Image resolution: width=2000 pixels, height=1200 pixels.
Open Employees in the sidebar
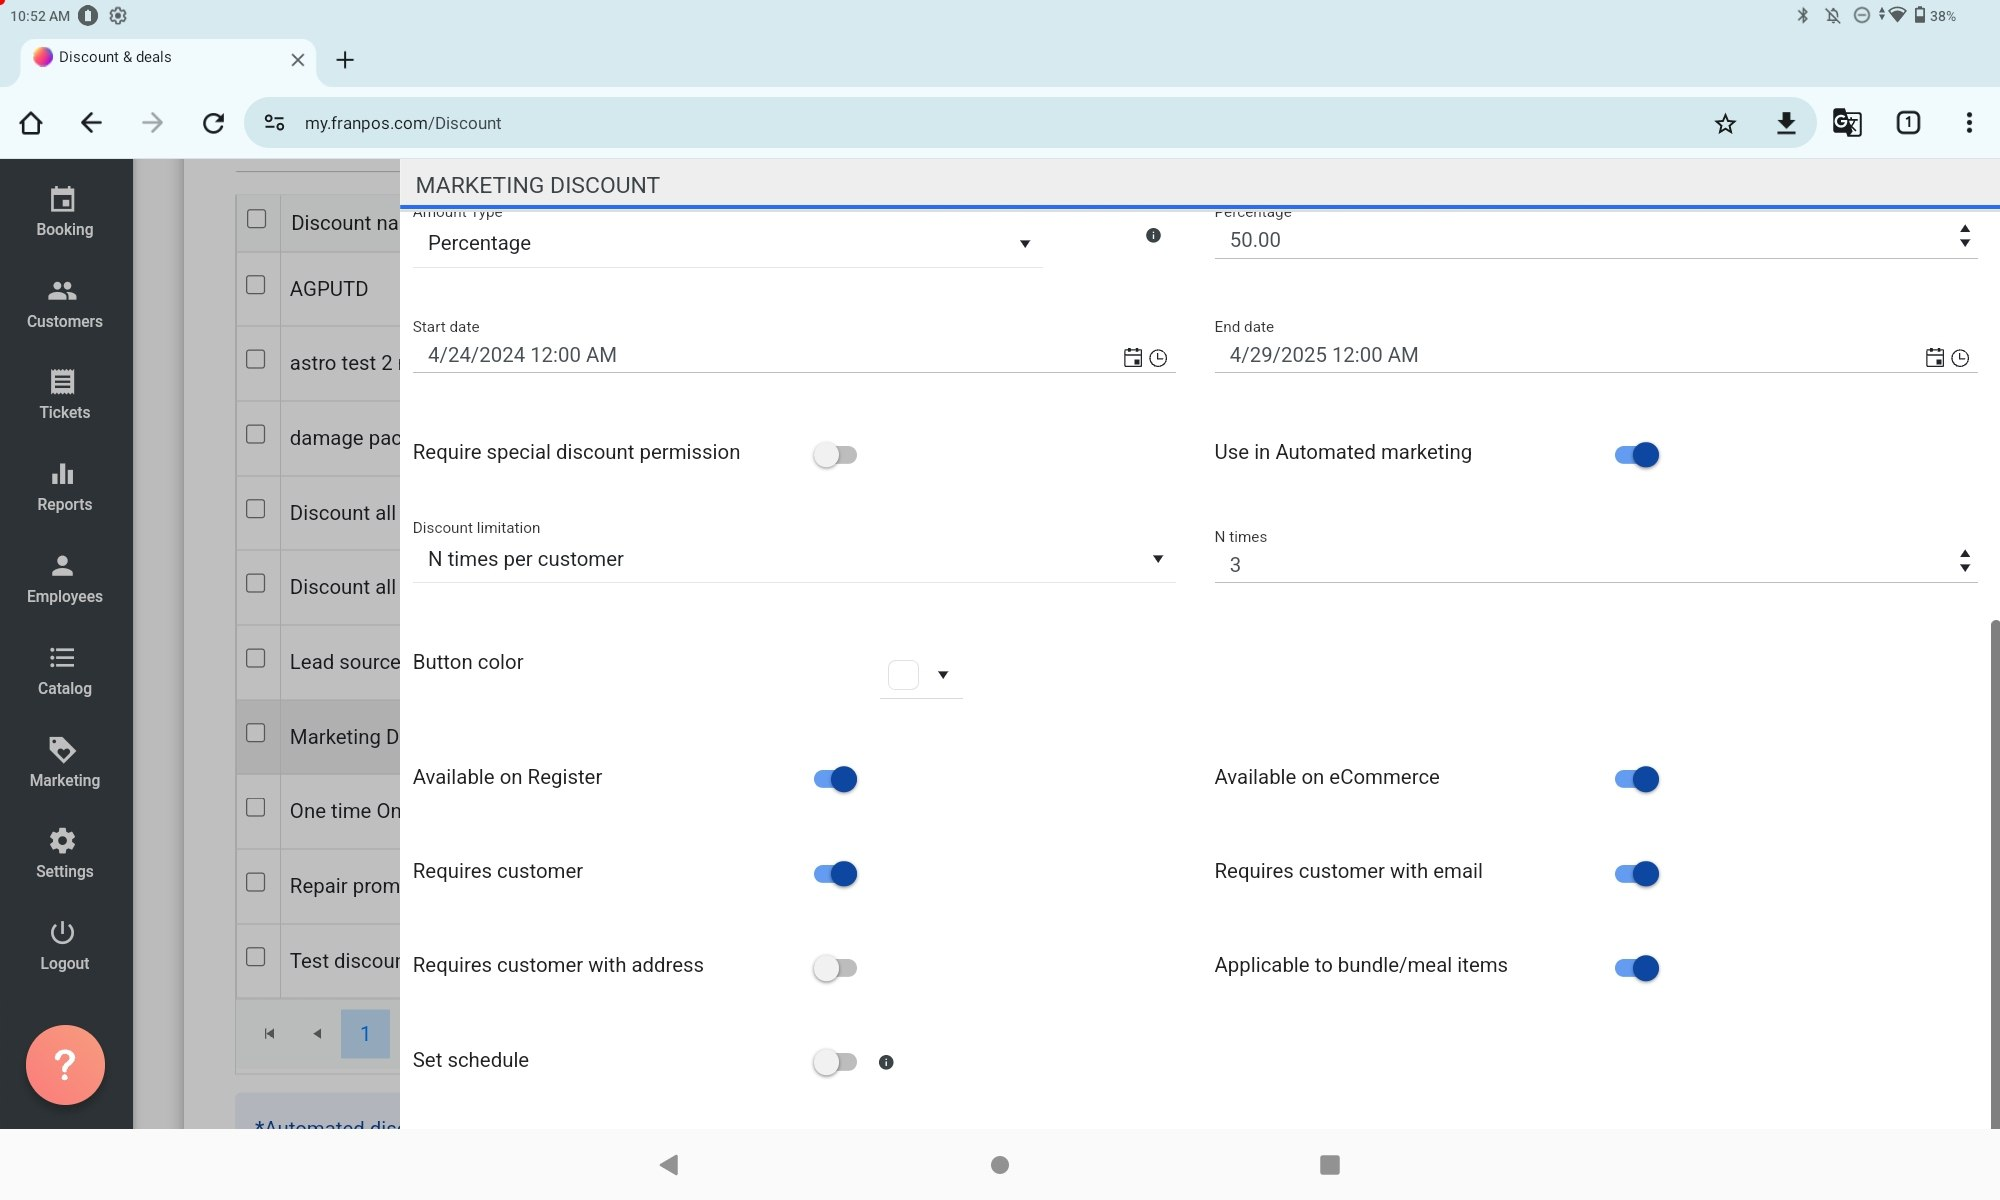click(65, 580)
